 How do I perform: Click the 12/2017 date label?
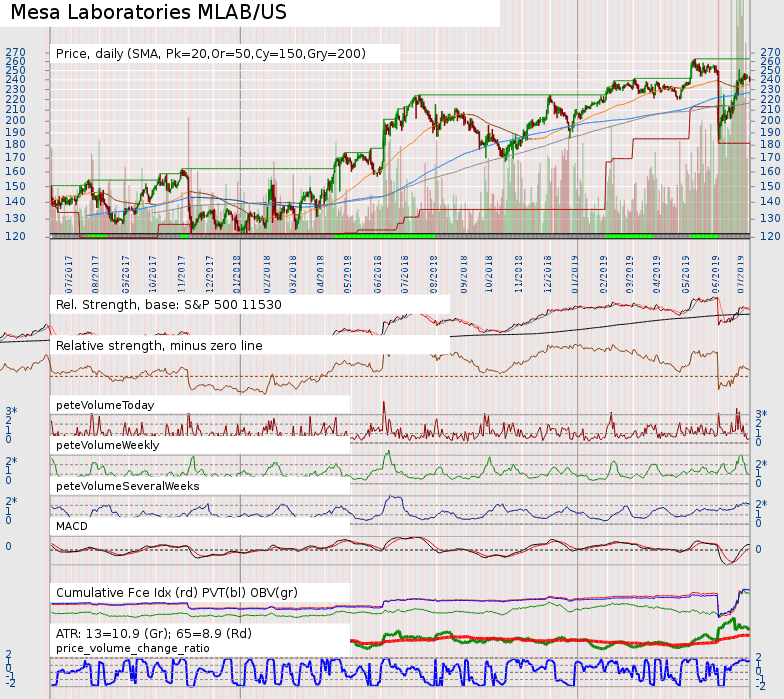(x=209, y=274)
